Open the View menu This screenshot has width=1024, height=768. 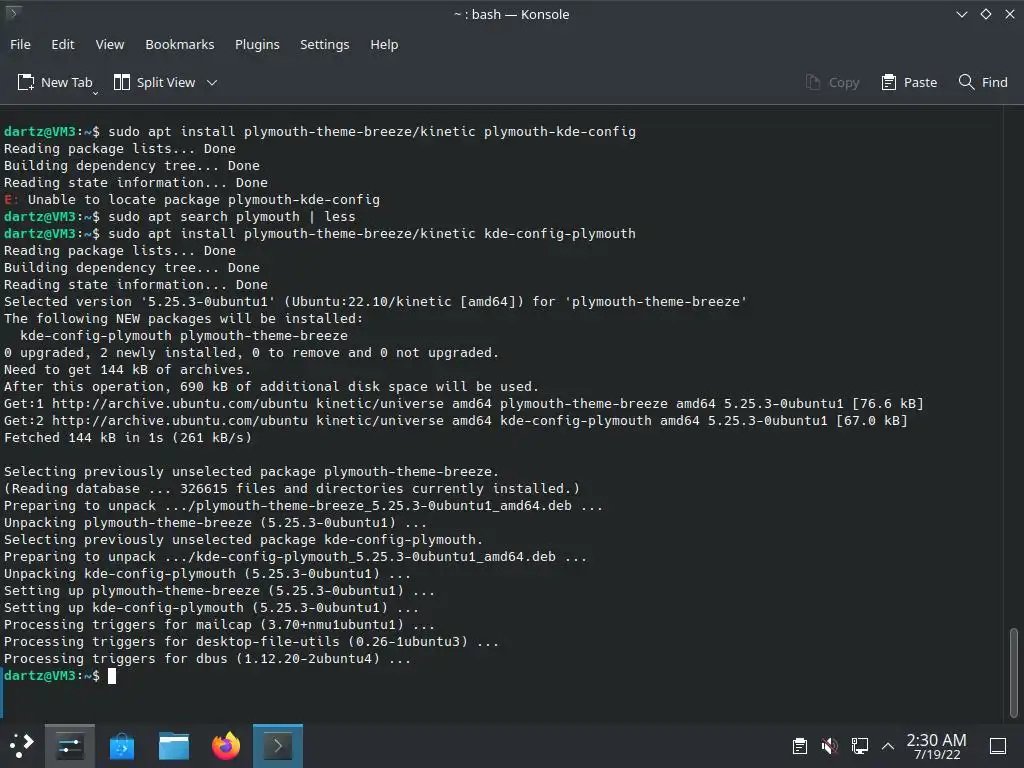(x=110, y=44)
